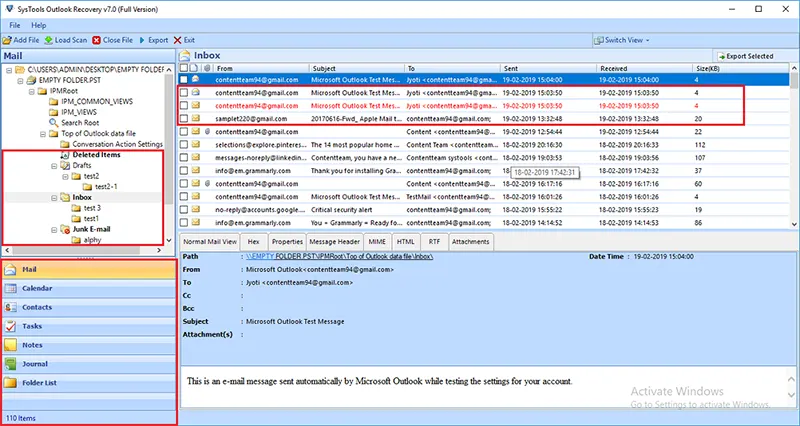The width and height of the screenshot is (800, 426).
Task: Click the Close File toolbar icon
Action: [x=96, y=40]
